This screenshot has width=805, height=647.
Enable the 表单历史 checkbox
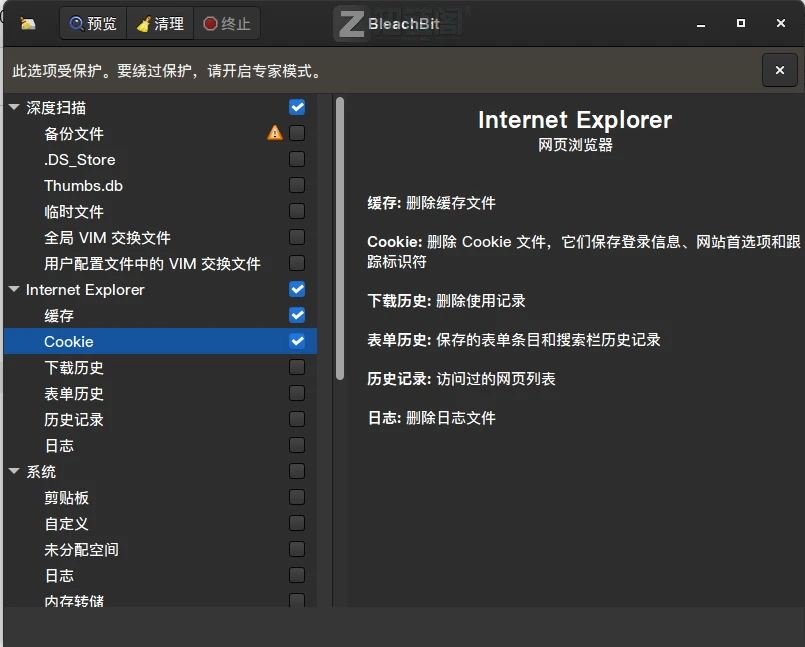click(297, 393)
